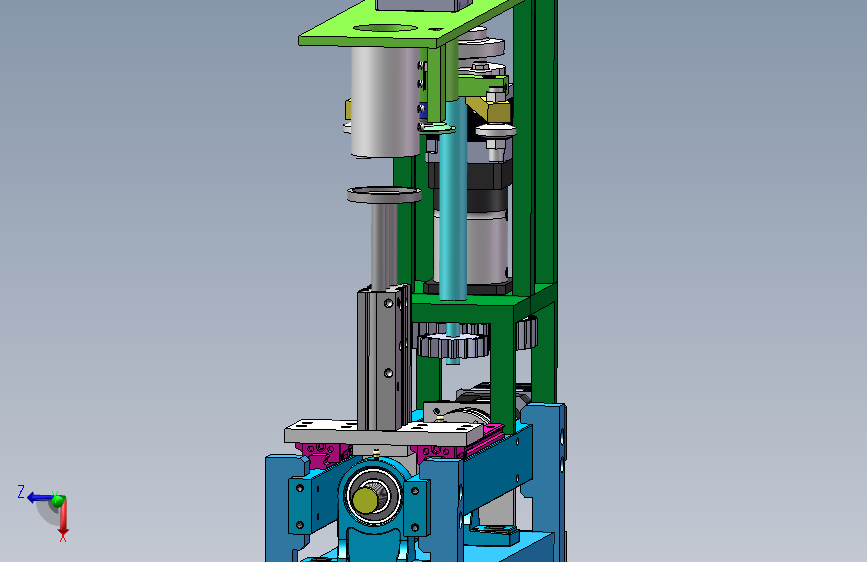
Task: Pick the gray ring flange above the thin rod
Action: coord(384,195)
